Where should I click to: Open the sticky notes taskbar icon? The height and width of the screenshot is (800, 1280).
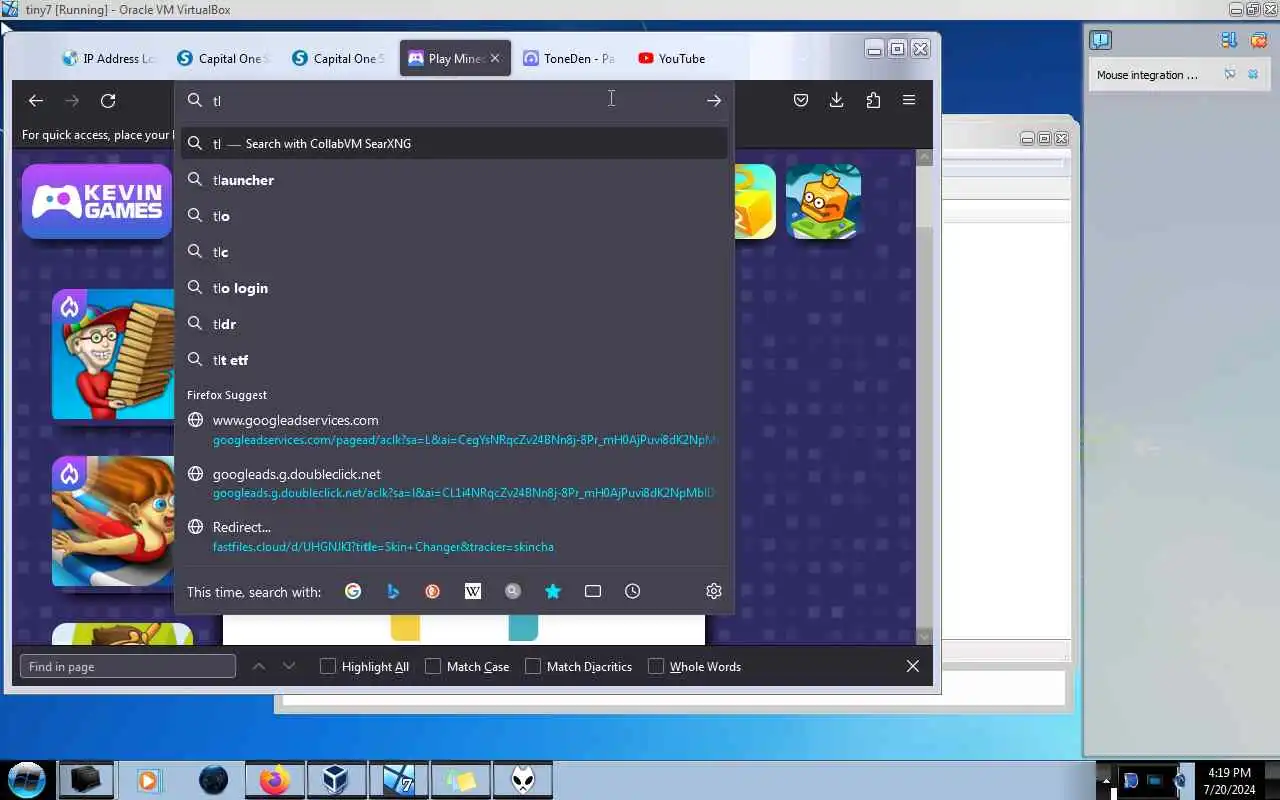pos(460,779)
